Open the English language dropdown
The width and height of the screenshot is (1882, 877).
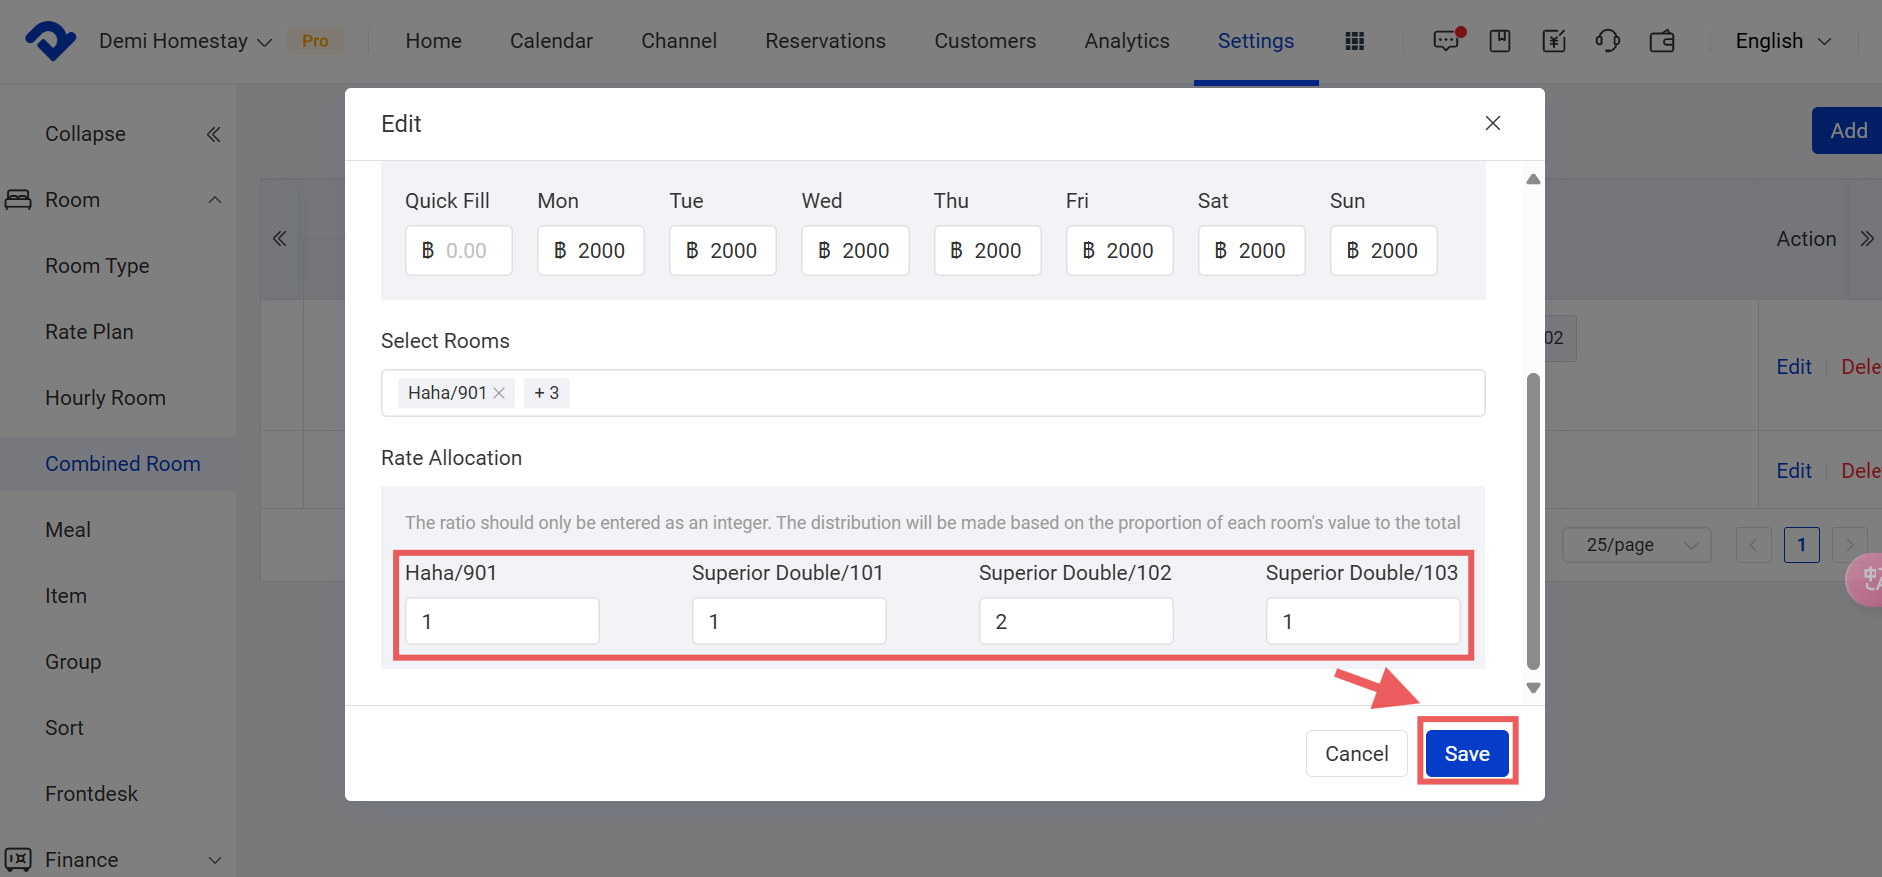point(1782,41)
